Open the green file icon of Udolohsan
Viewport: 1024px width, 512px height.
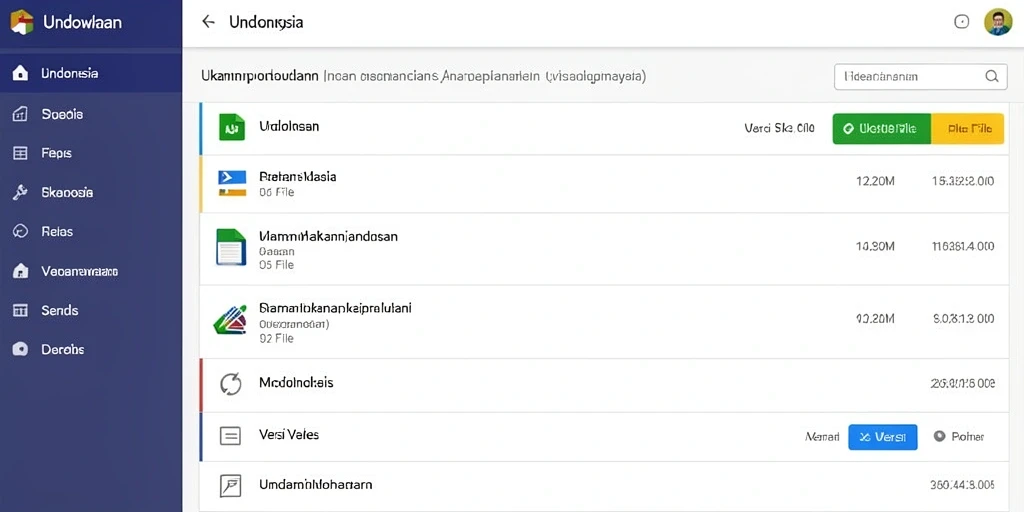coord(231,127)
